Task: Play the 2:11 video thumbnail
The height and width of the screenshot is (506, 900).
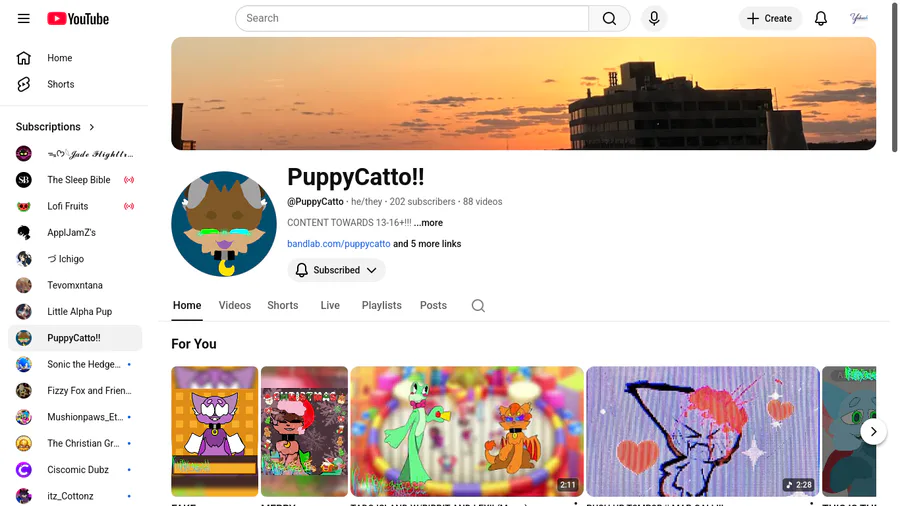Action: tap(467, 431)
